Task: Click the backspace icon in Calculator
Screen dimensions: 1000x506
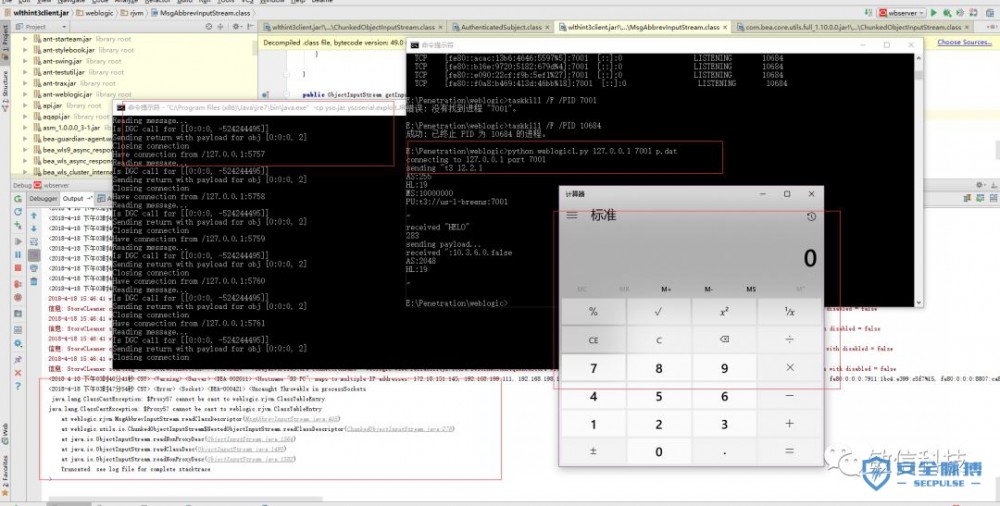Action: click(724, 340)
